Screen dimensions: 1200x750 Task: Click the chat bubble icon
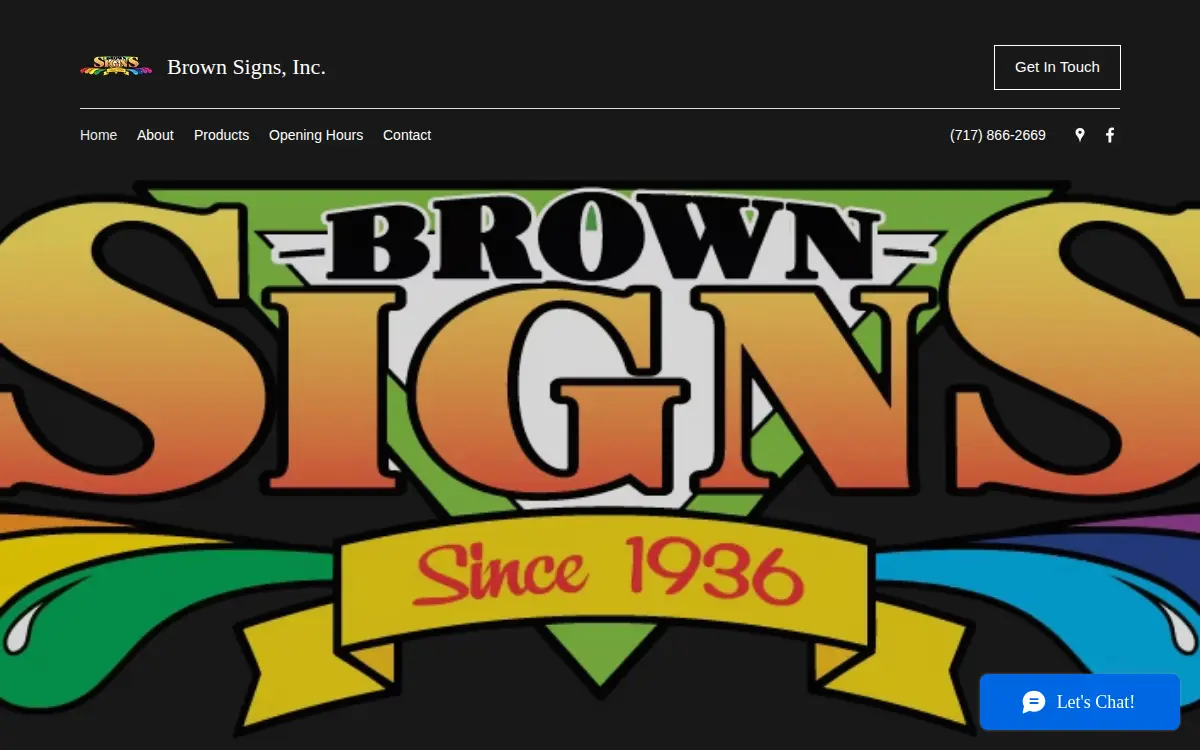(1034, 702)
